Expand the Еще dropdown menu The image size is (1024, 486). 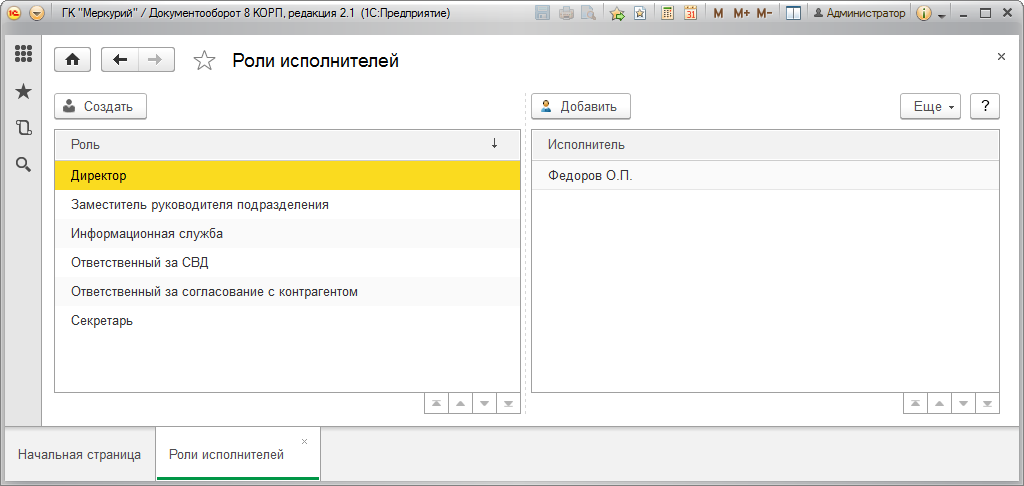tap(931, 106)
